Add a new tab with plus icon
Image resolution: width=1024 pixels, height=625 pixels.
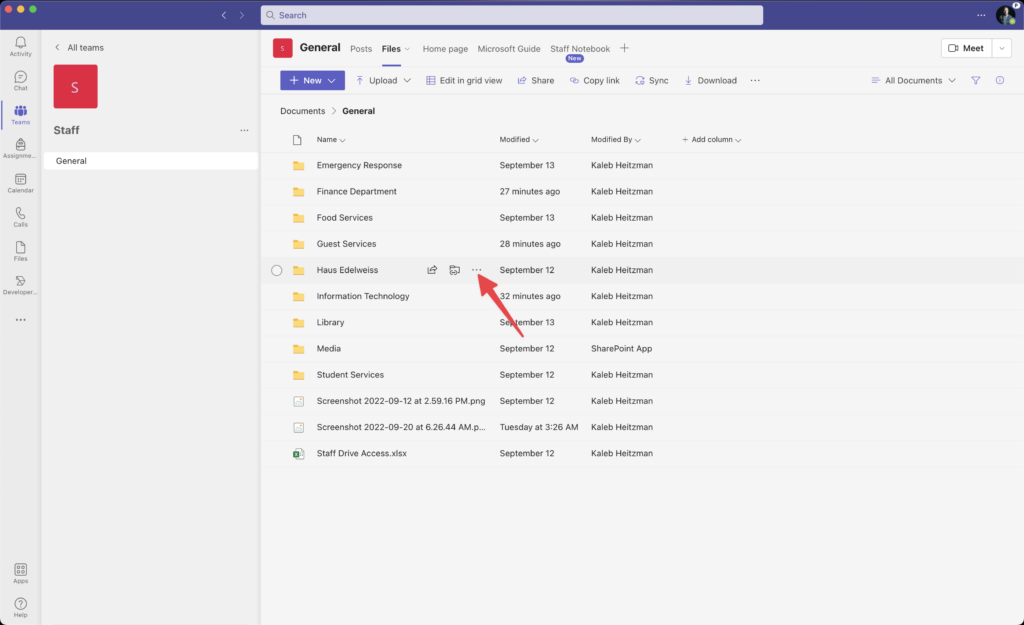click(624, 48)
